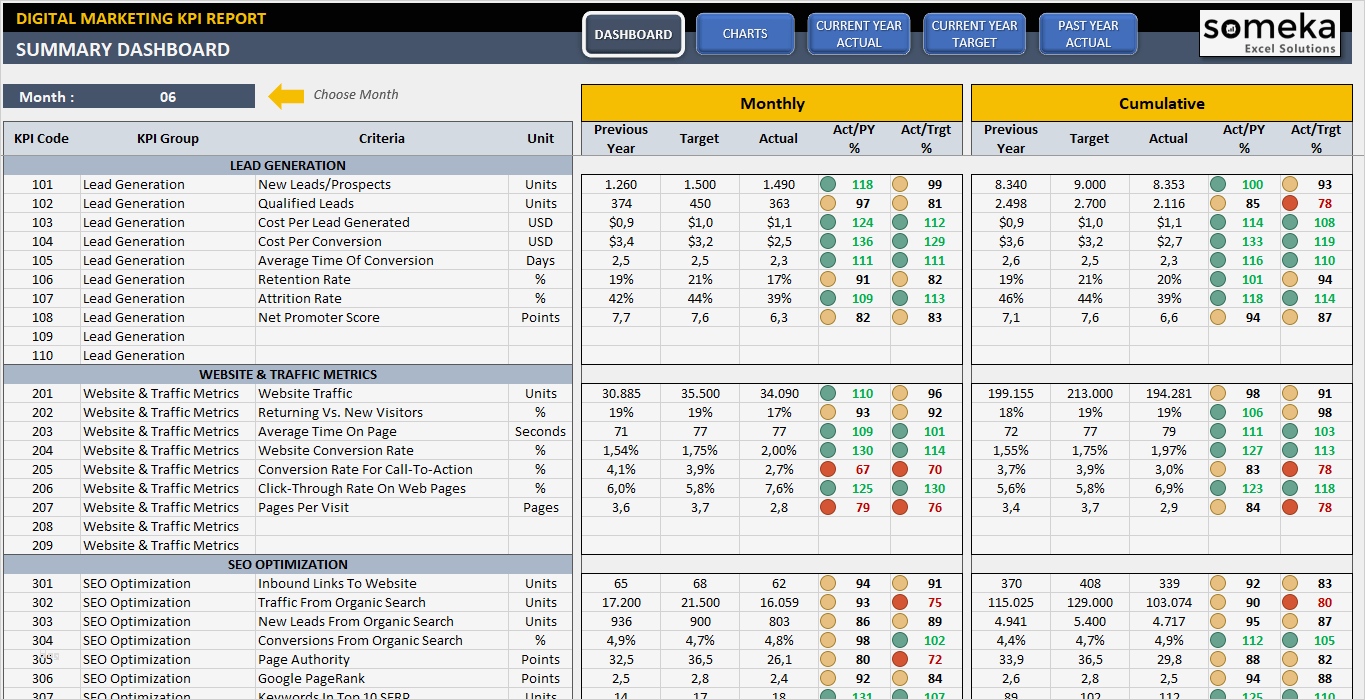The height and width of the screenshot is (700, 1365).
Task: Click the red circle for Conversion Rate For Call-To-Action
Action: pos(828,469)
